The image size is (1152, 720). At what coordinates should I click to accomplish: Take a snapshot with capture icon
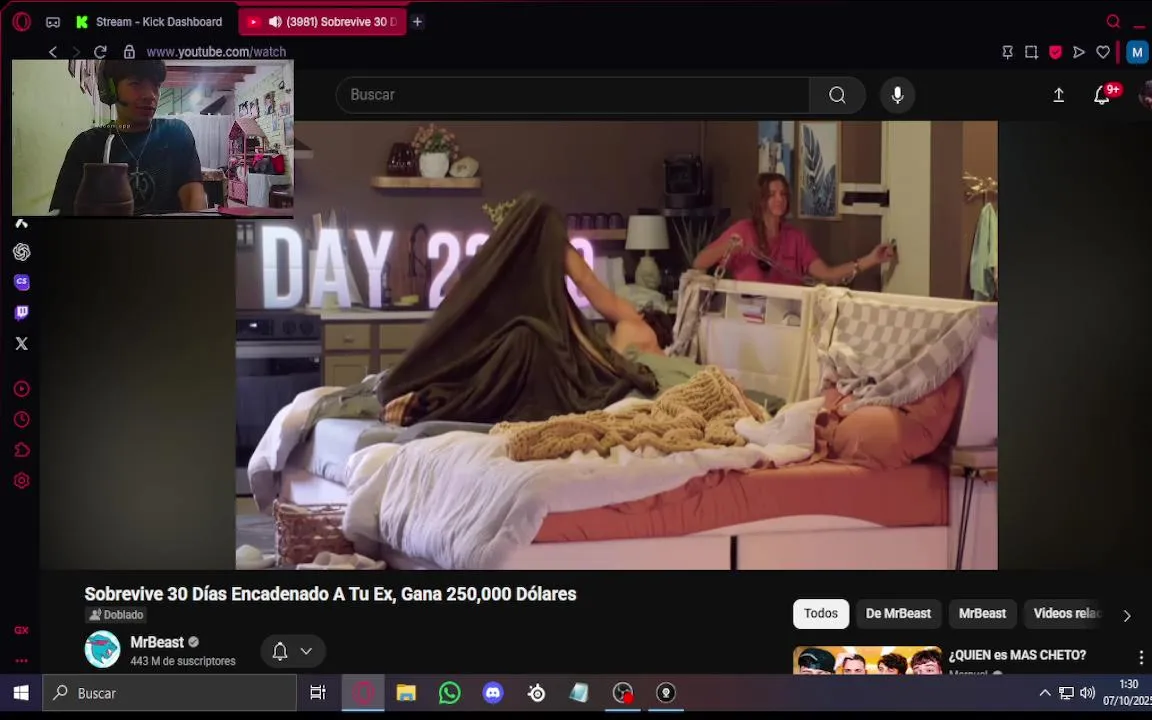(x=1032, y=52)
